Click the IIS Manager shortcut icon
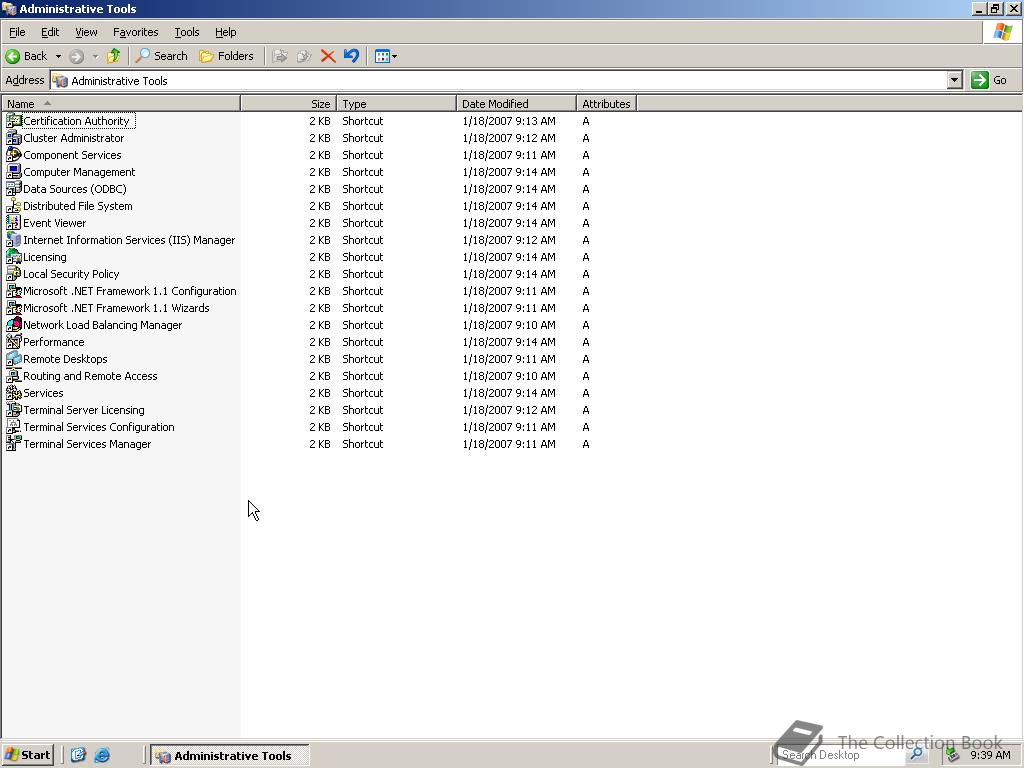 pos(13,240)
